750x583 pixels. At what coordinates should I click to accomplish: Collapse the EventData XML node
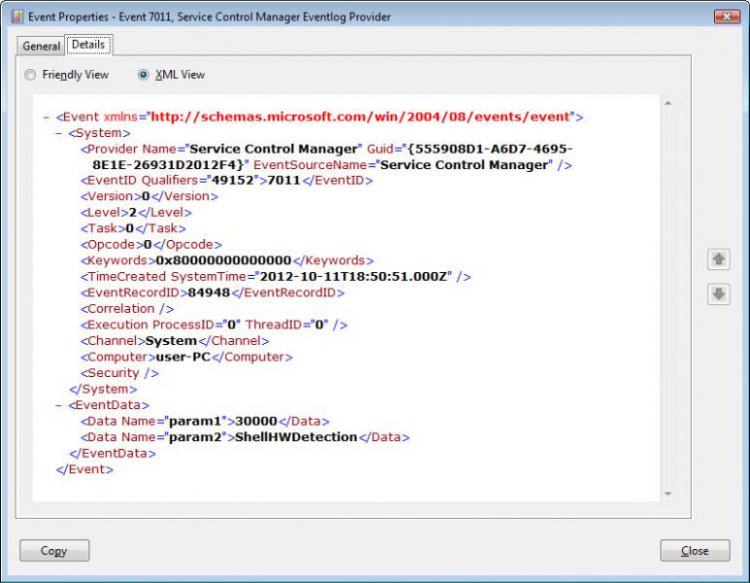pos(59,406)
